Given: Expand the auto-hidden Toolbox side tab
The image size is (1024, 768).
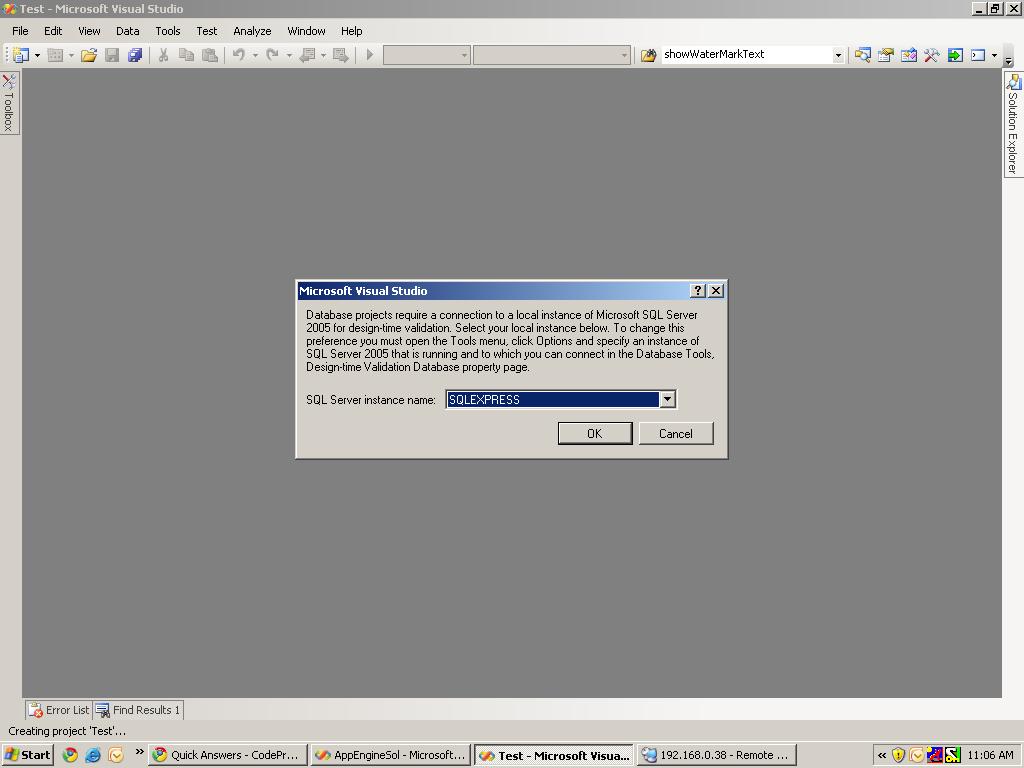Looking at the screenshot, I should pyautogui.click(x=9, y=103).
